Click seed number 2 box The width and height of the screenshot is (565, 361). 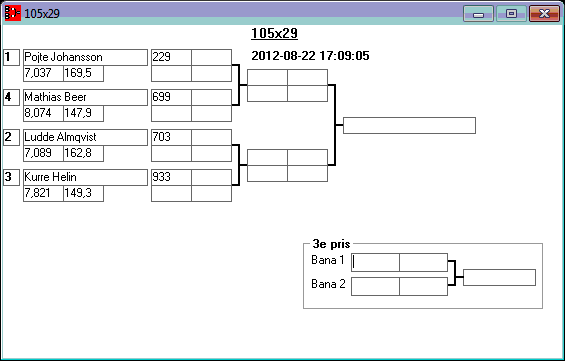[12, 138]
